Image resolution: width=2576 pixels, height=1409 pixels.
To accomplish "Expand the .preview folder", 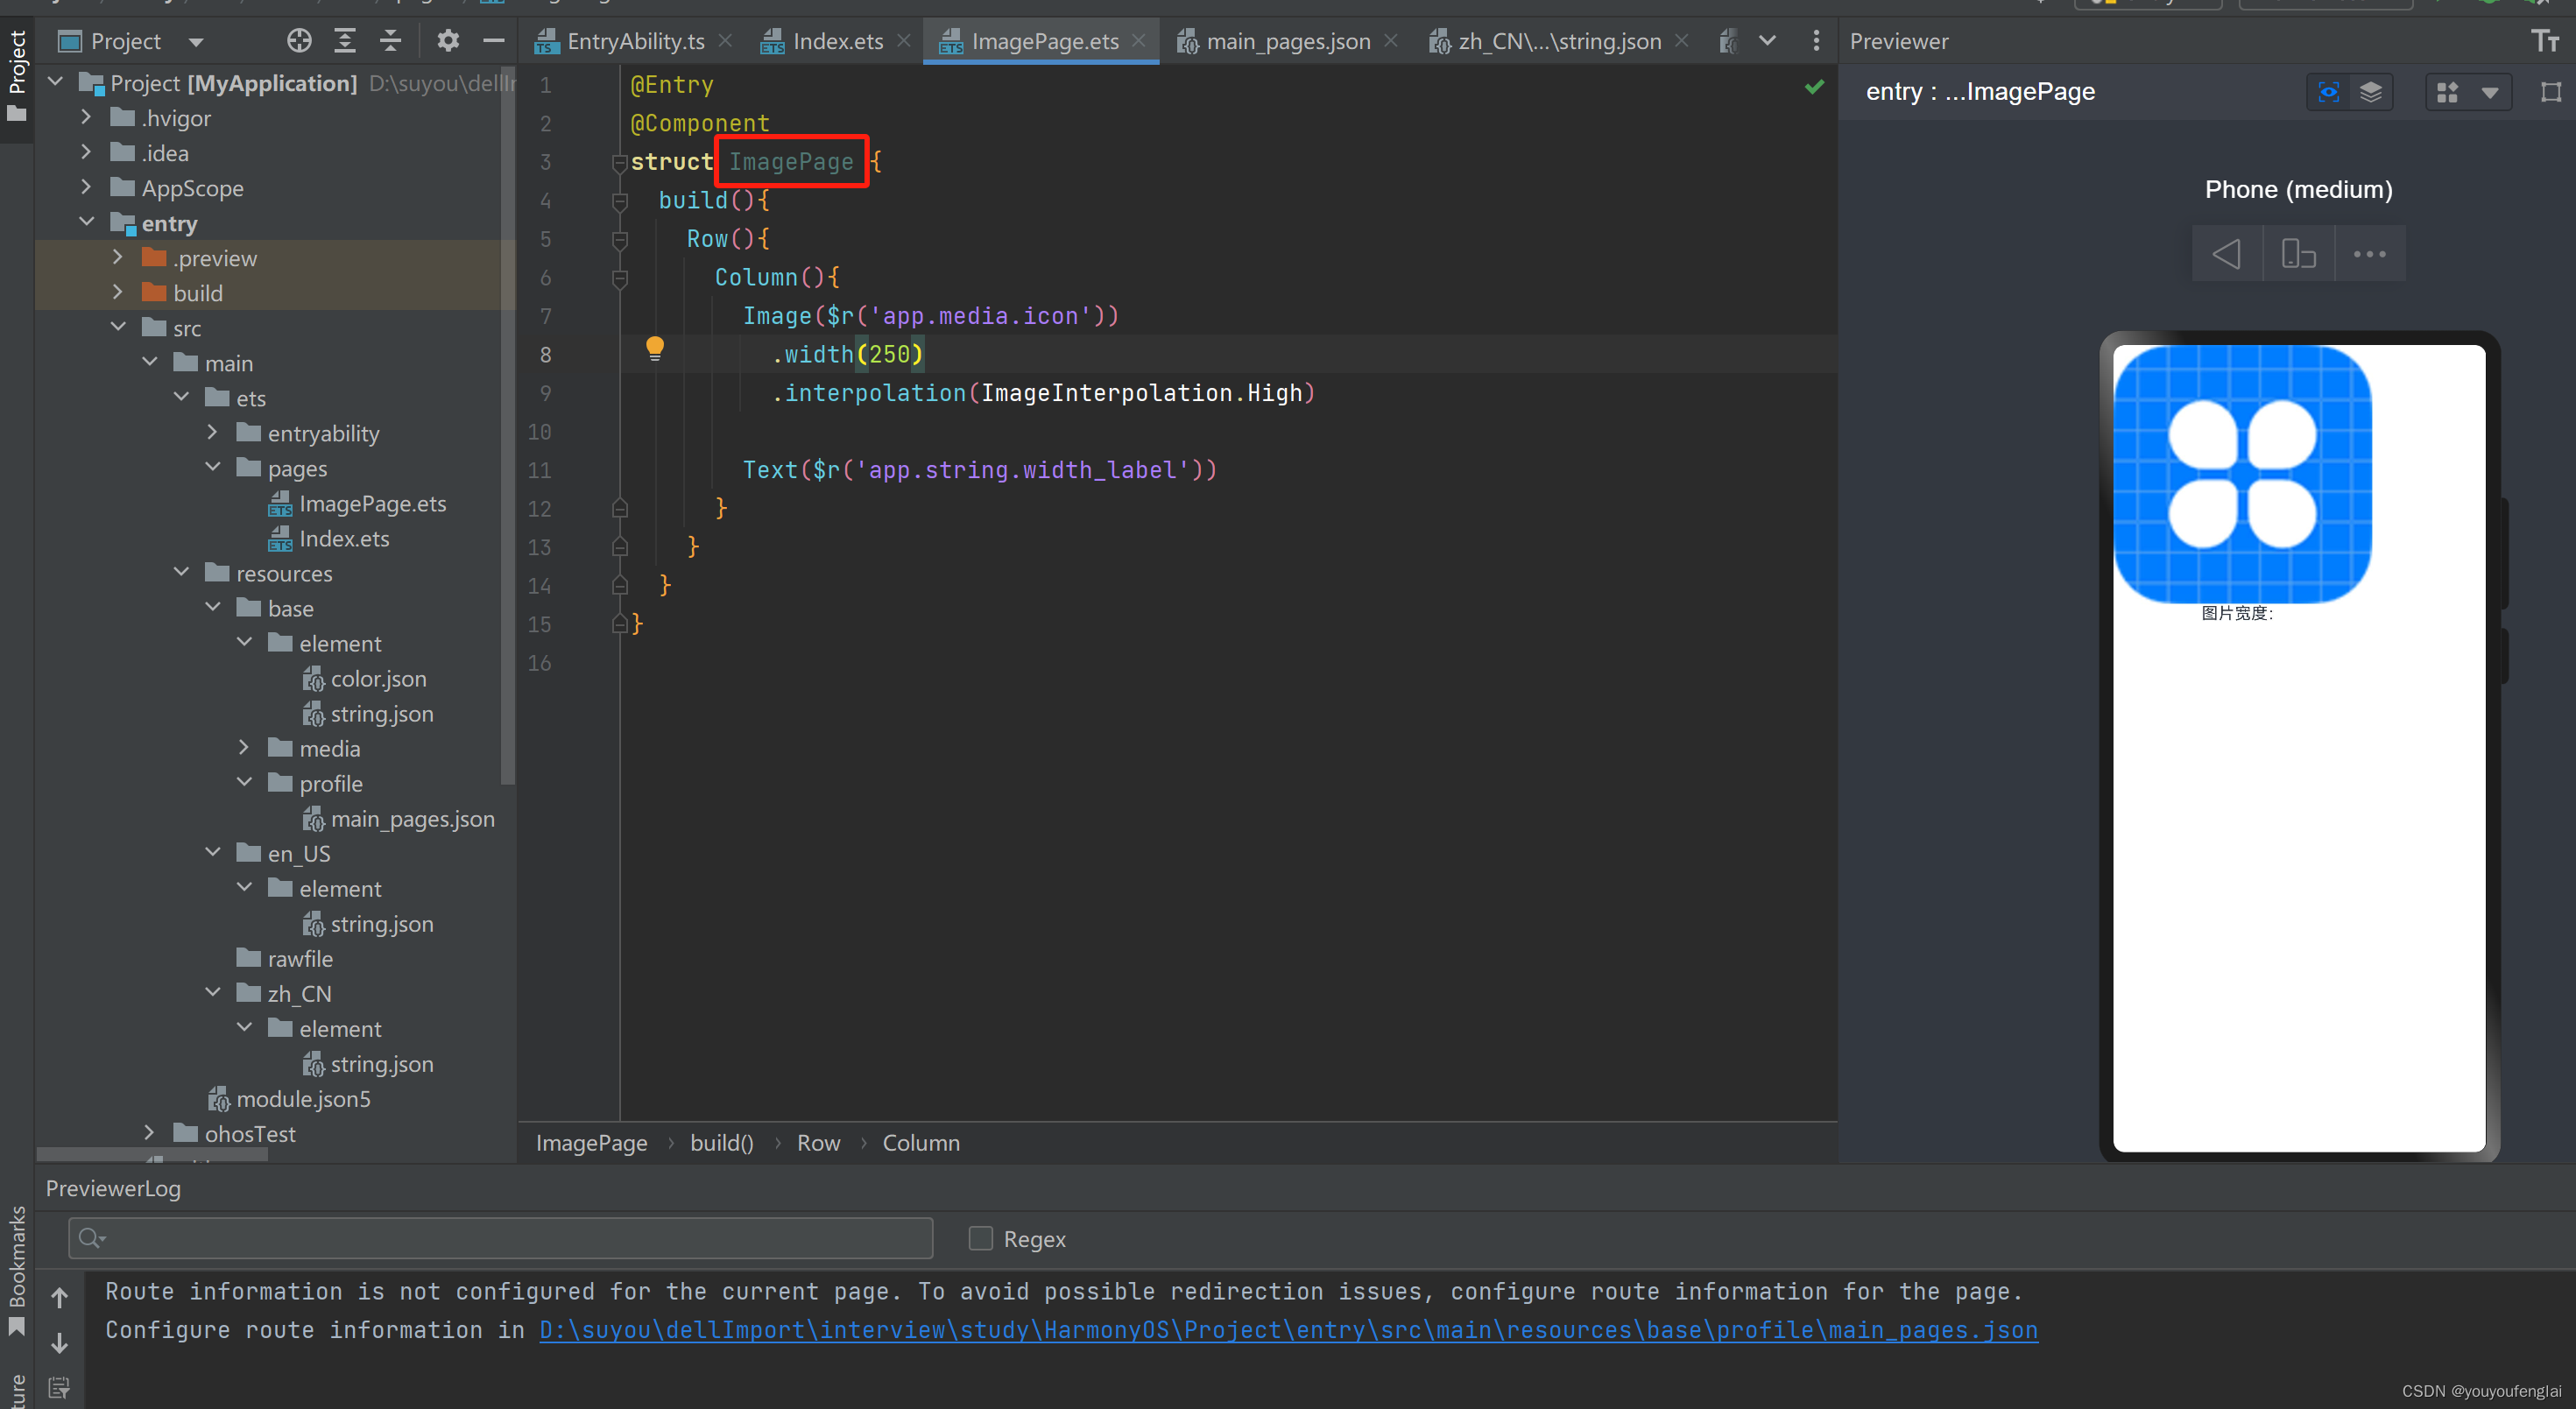I will coord(117,257).
